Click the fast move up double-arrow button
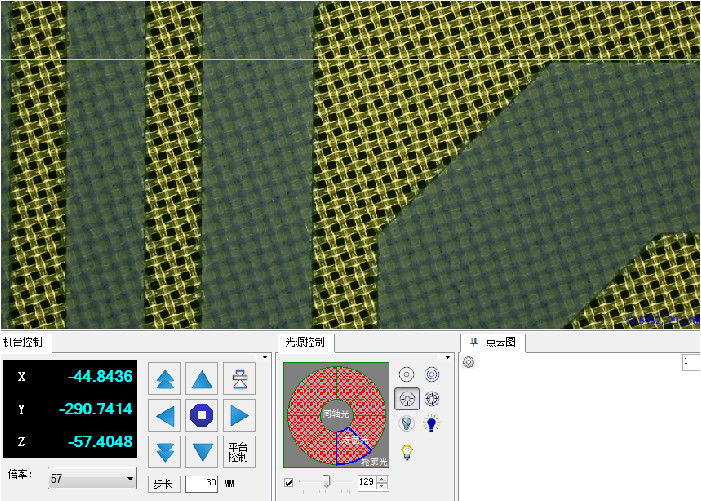Image resolution: width=701 pixels, height=501 pixels. (165, 379)
